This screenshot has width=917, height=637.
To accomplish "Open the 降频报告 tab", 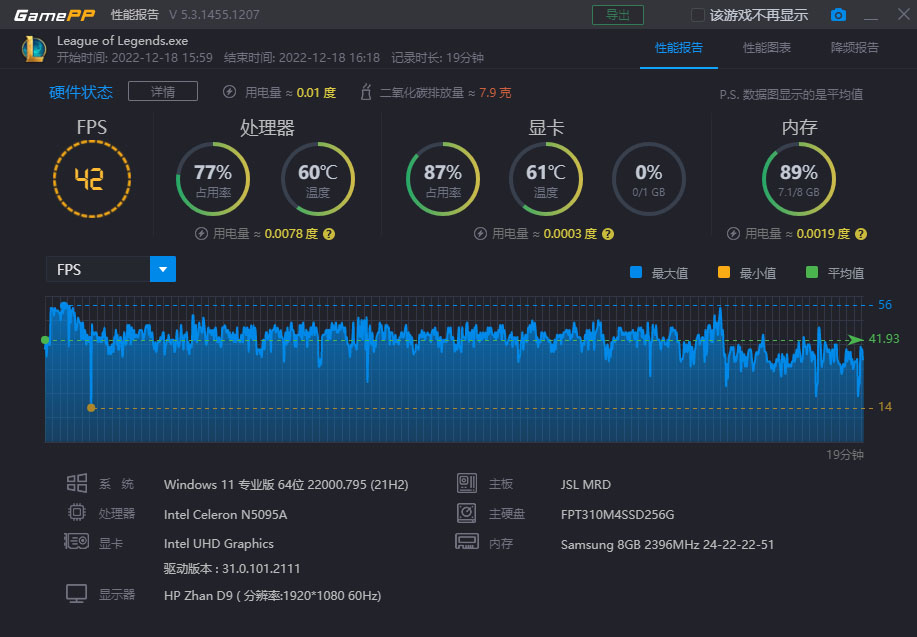I will (x=855, y=48).
